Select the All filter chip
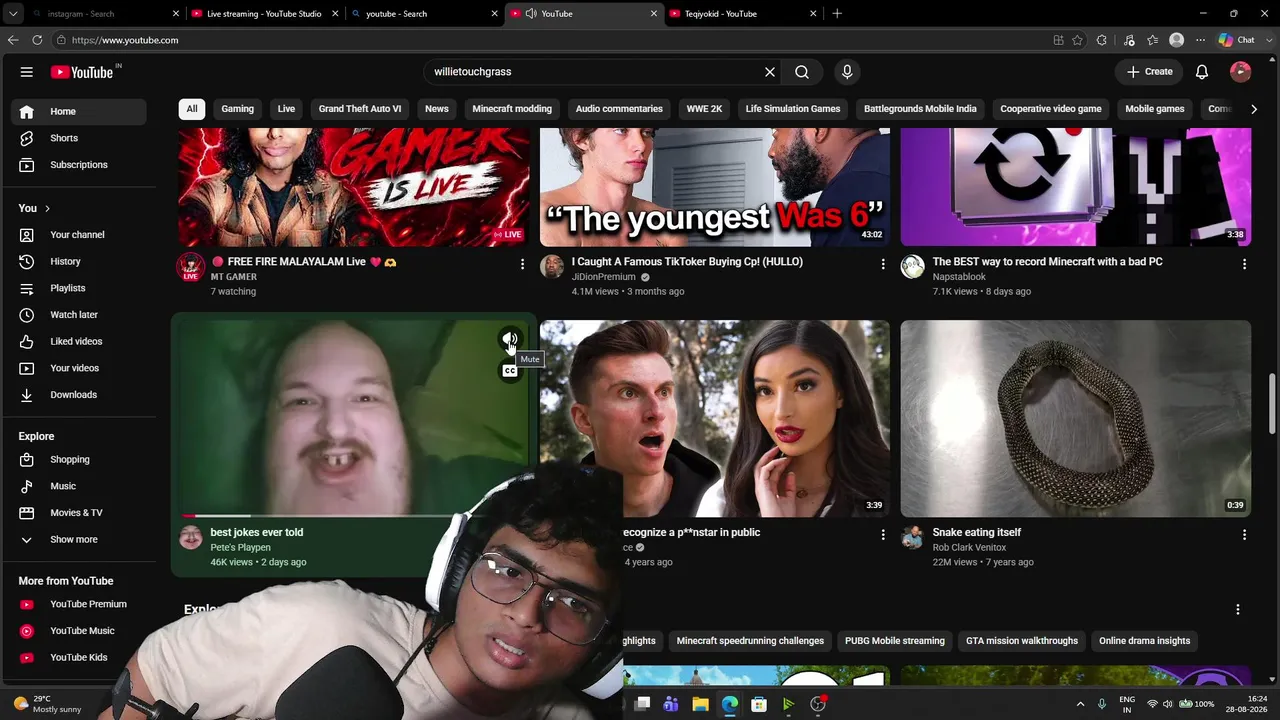1280x720 pixels. coord(192,109)
